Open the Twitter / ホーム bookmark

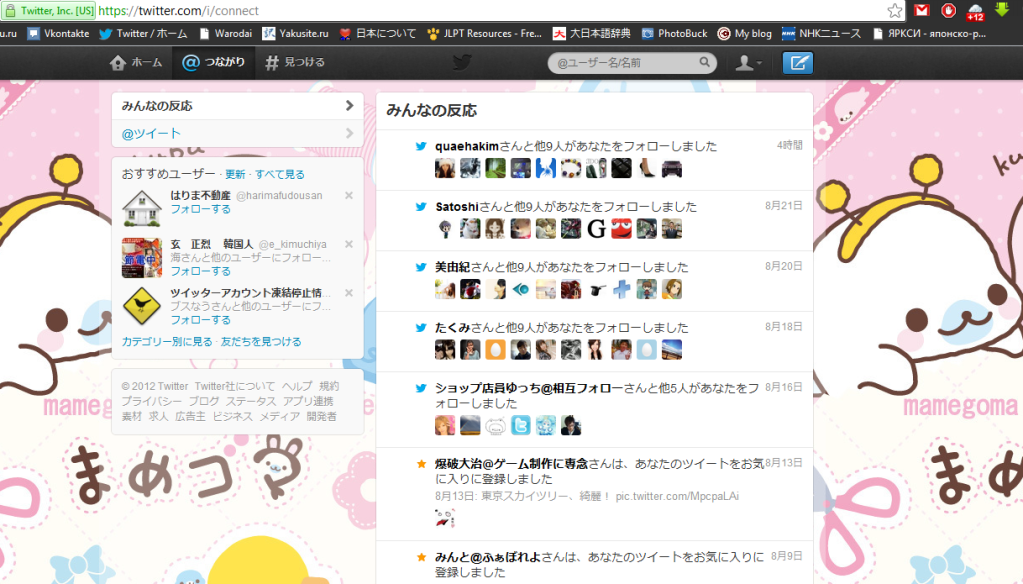click(x=143, y=33)
